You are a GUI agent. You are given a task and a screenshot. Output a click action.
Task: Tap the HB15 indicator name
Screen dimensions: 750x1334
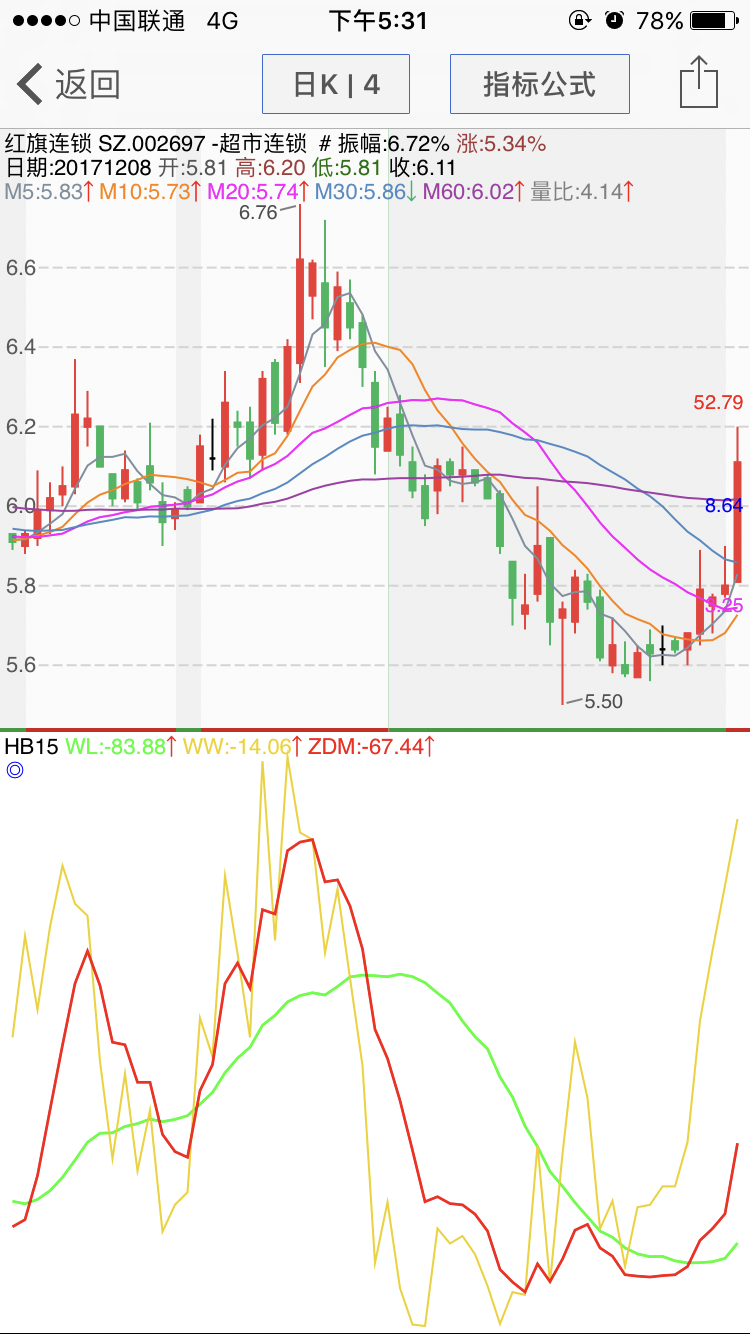pos(32,746)
